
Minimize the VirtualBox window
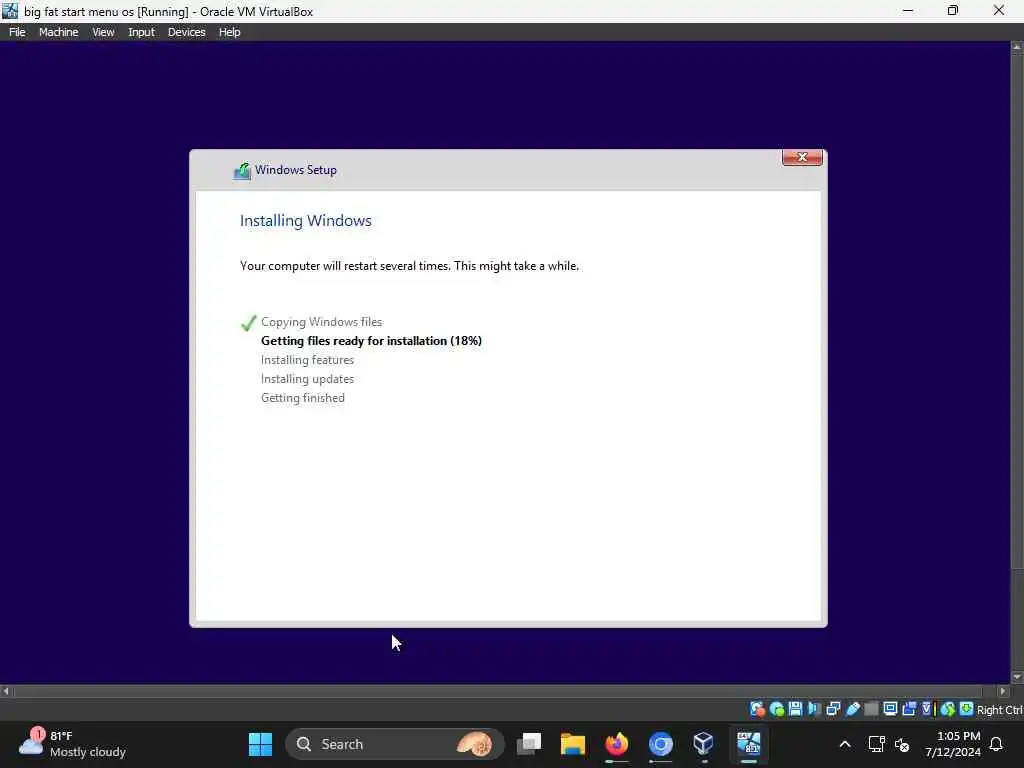pyautogui.click(x=908, y=10)
